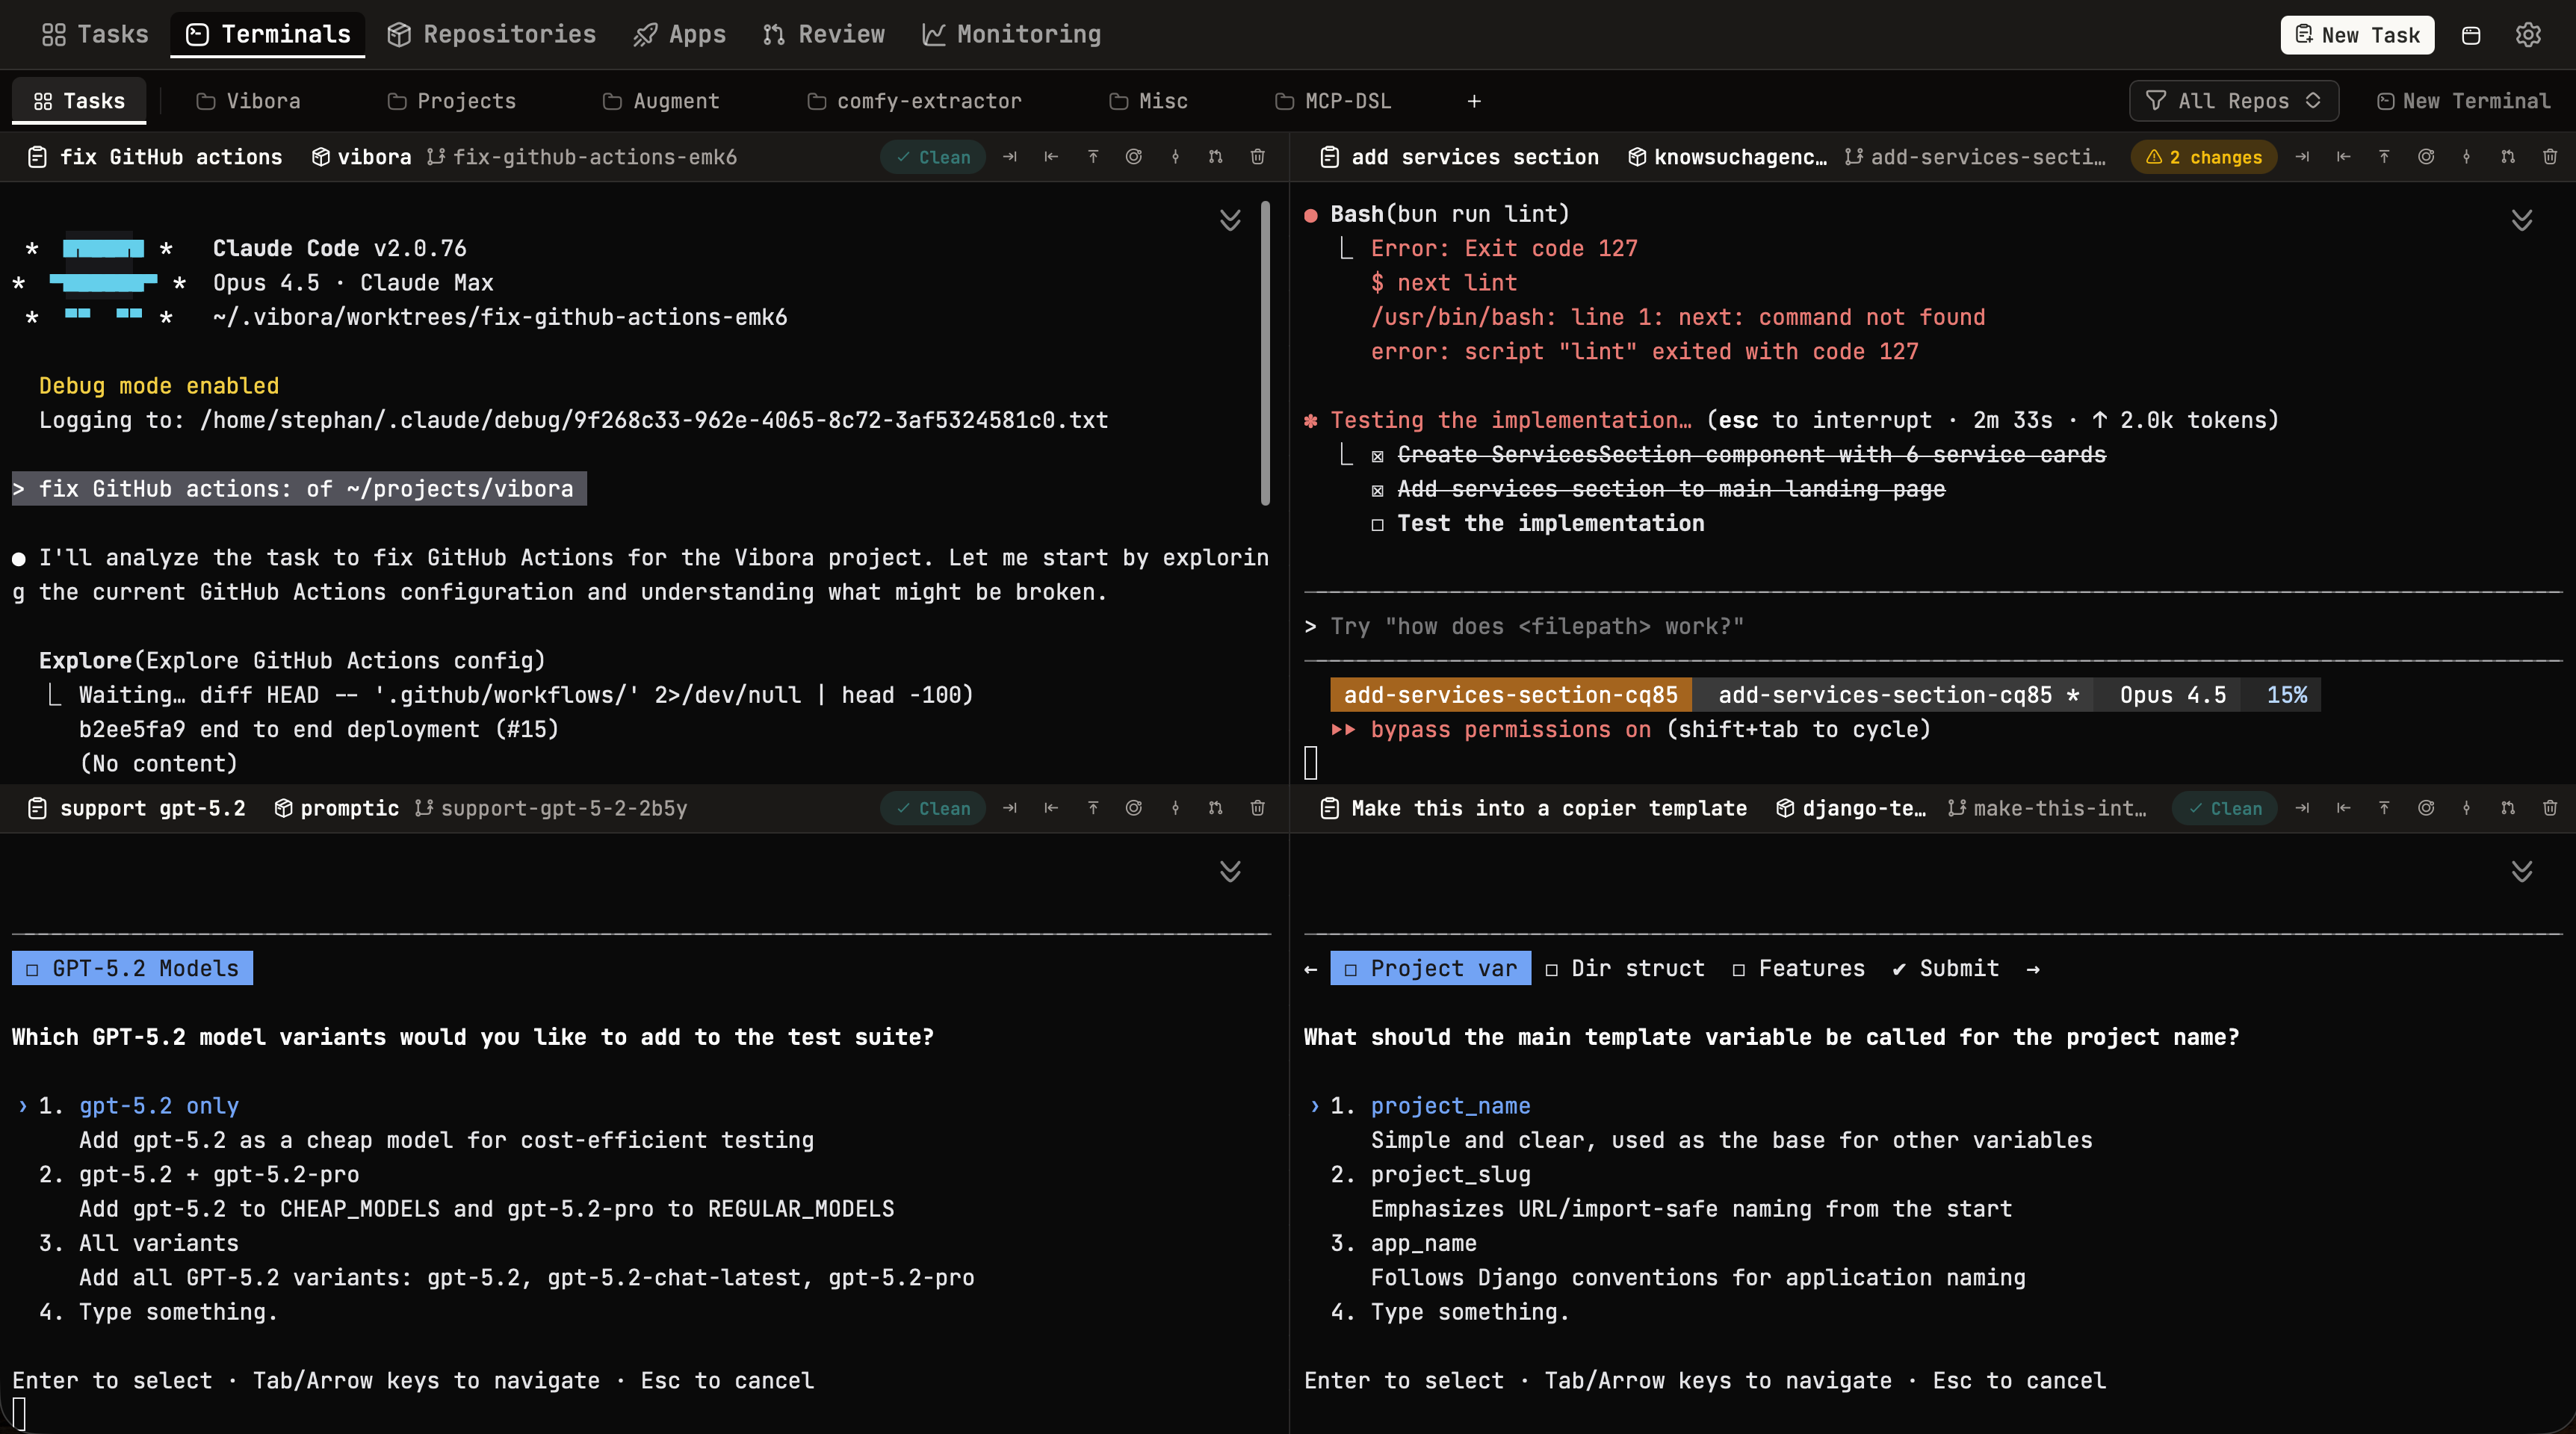The image size is (2576, 1434).
Task: Click the 2 changes status badge
Action: click(x=2204, y=157)
